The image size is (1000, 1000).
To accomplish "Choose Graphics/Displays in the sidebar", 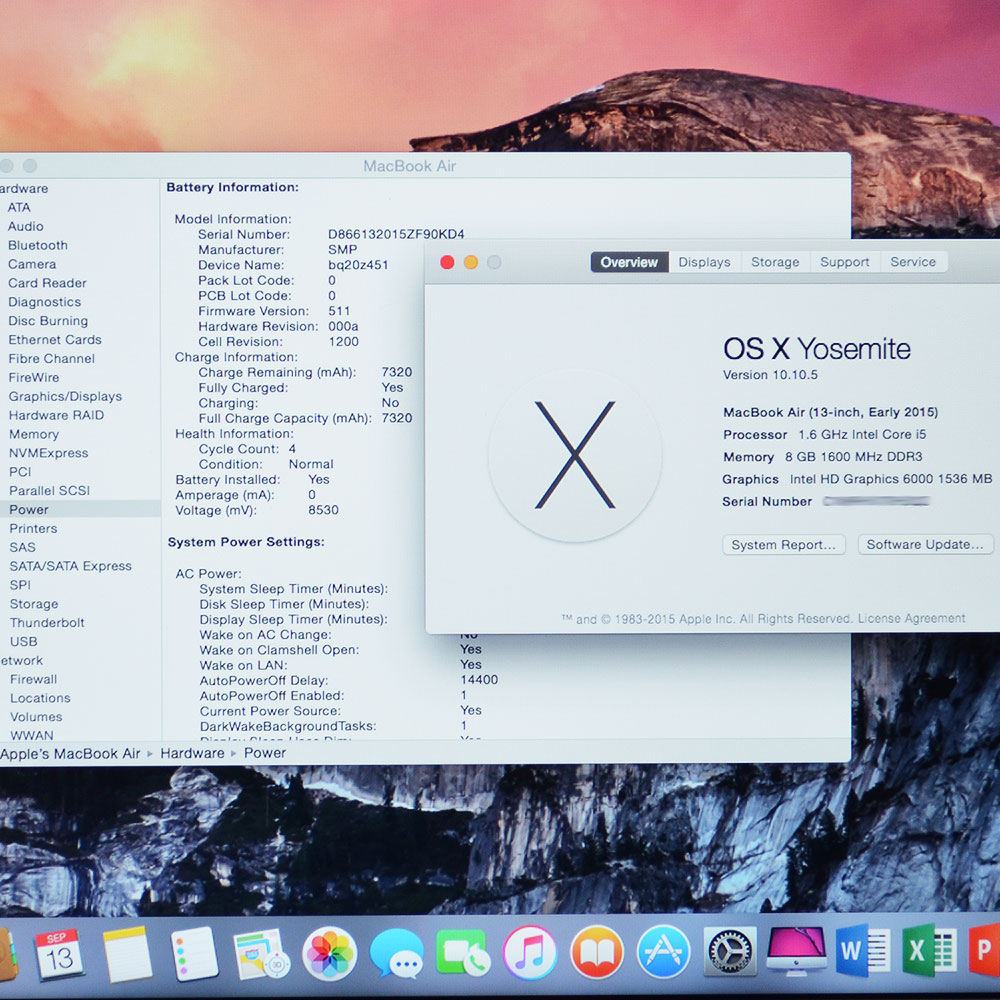I will 65,397.
